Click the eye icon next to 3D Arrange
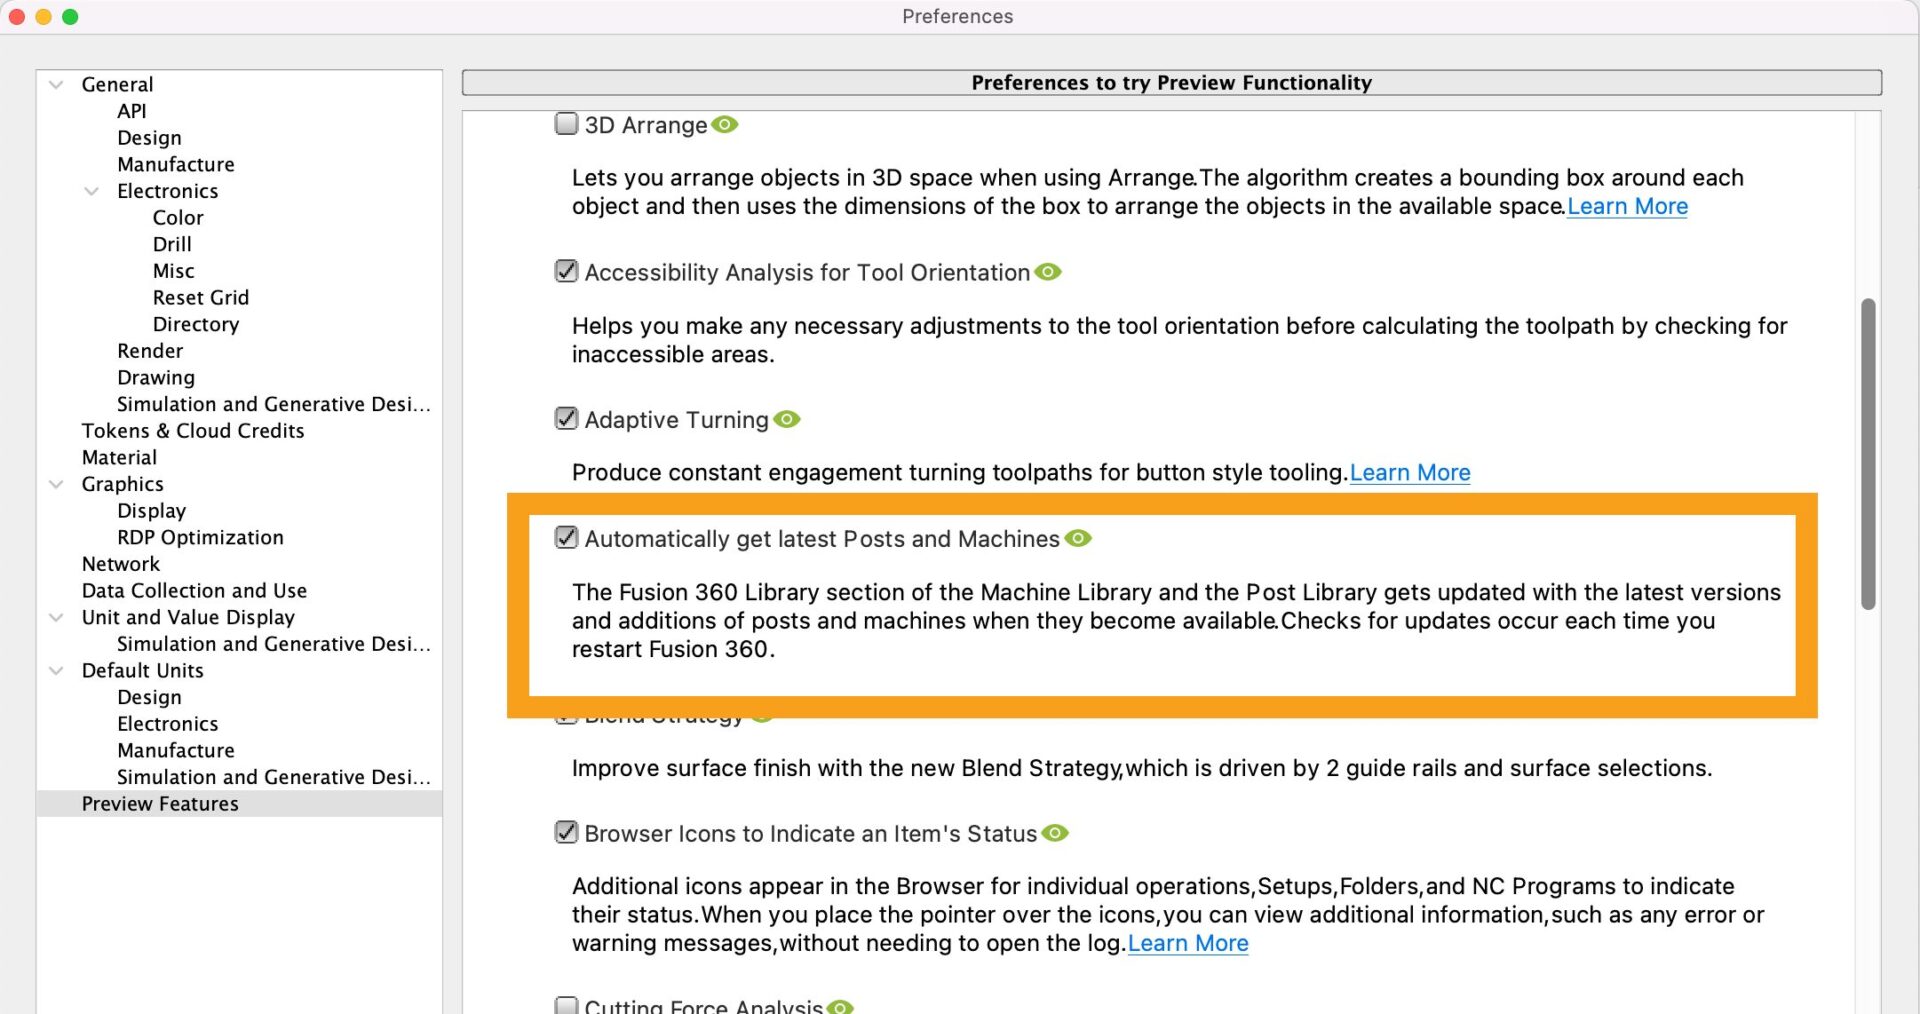This screenshot has height=1014, width=1920. coord(725,125)
